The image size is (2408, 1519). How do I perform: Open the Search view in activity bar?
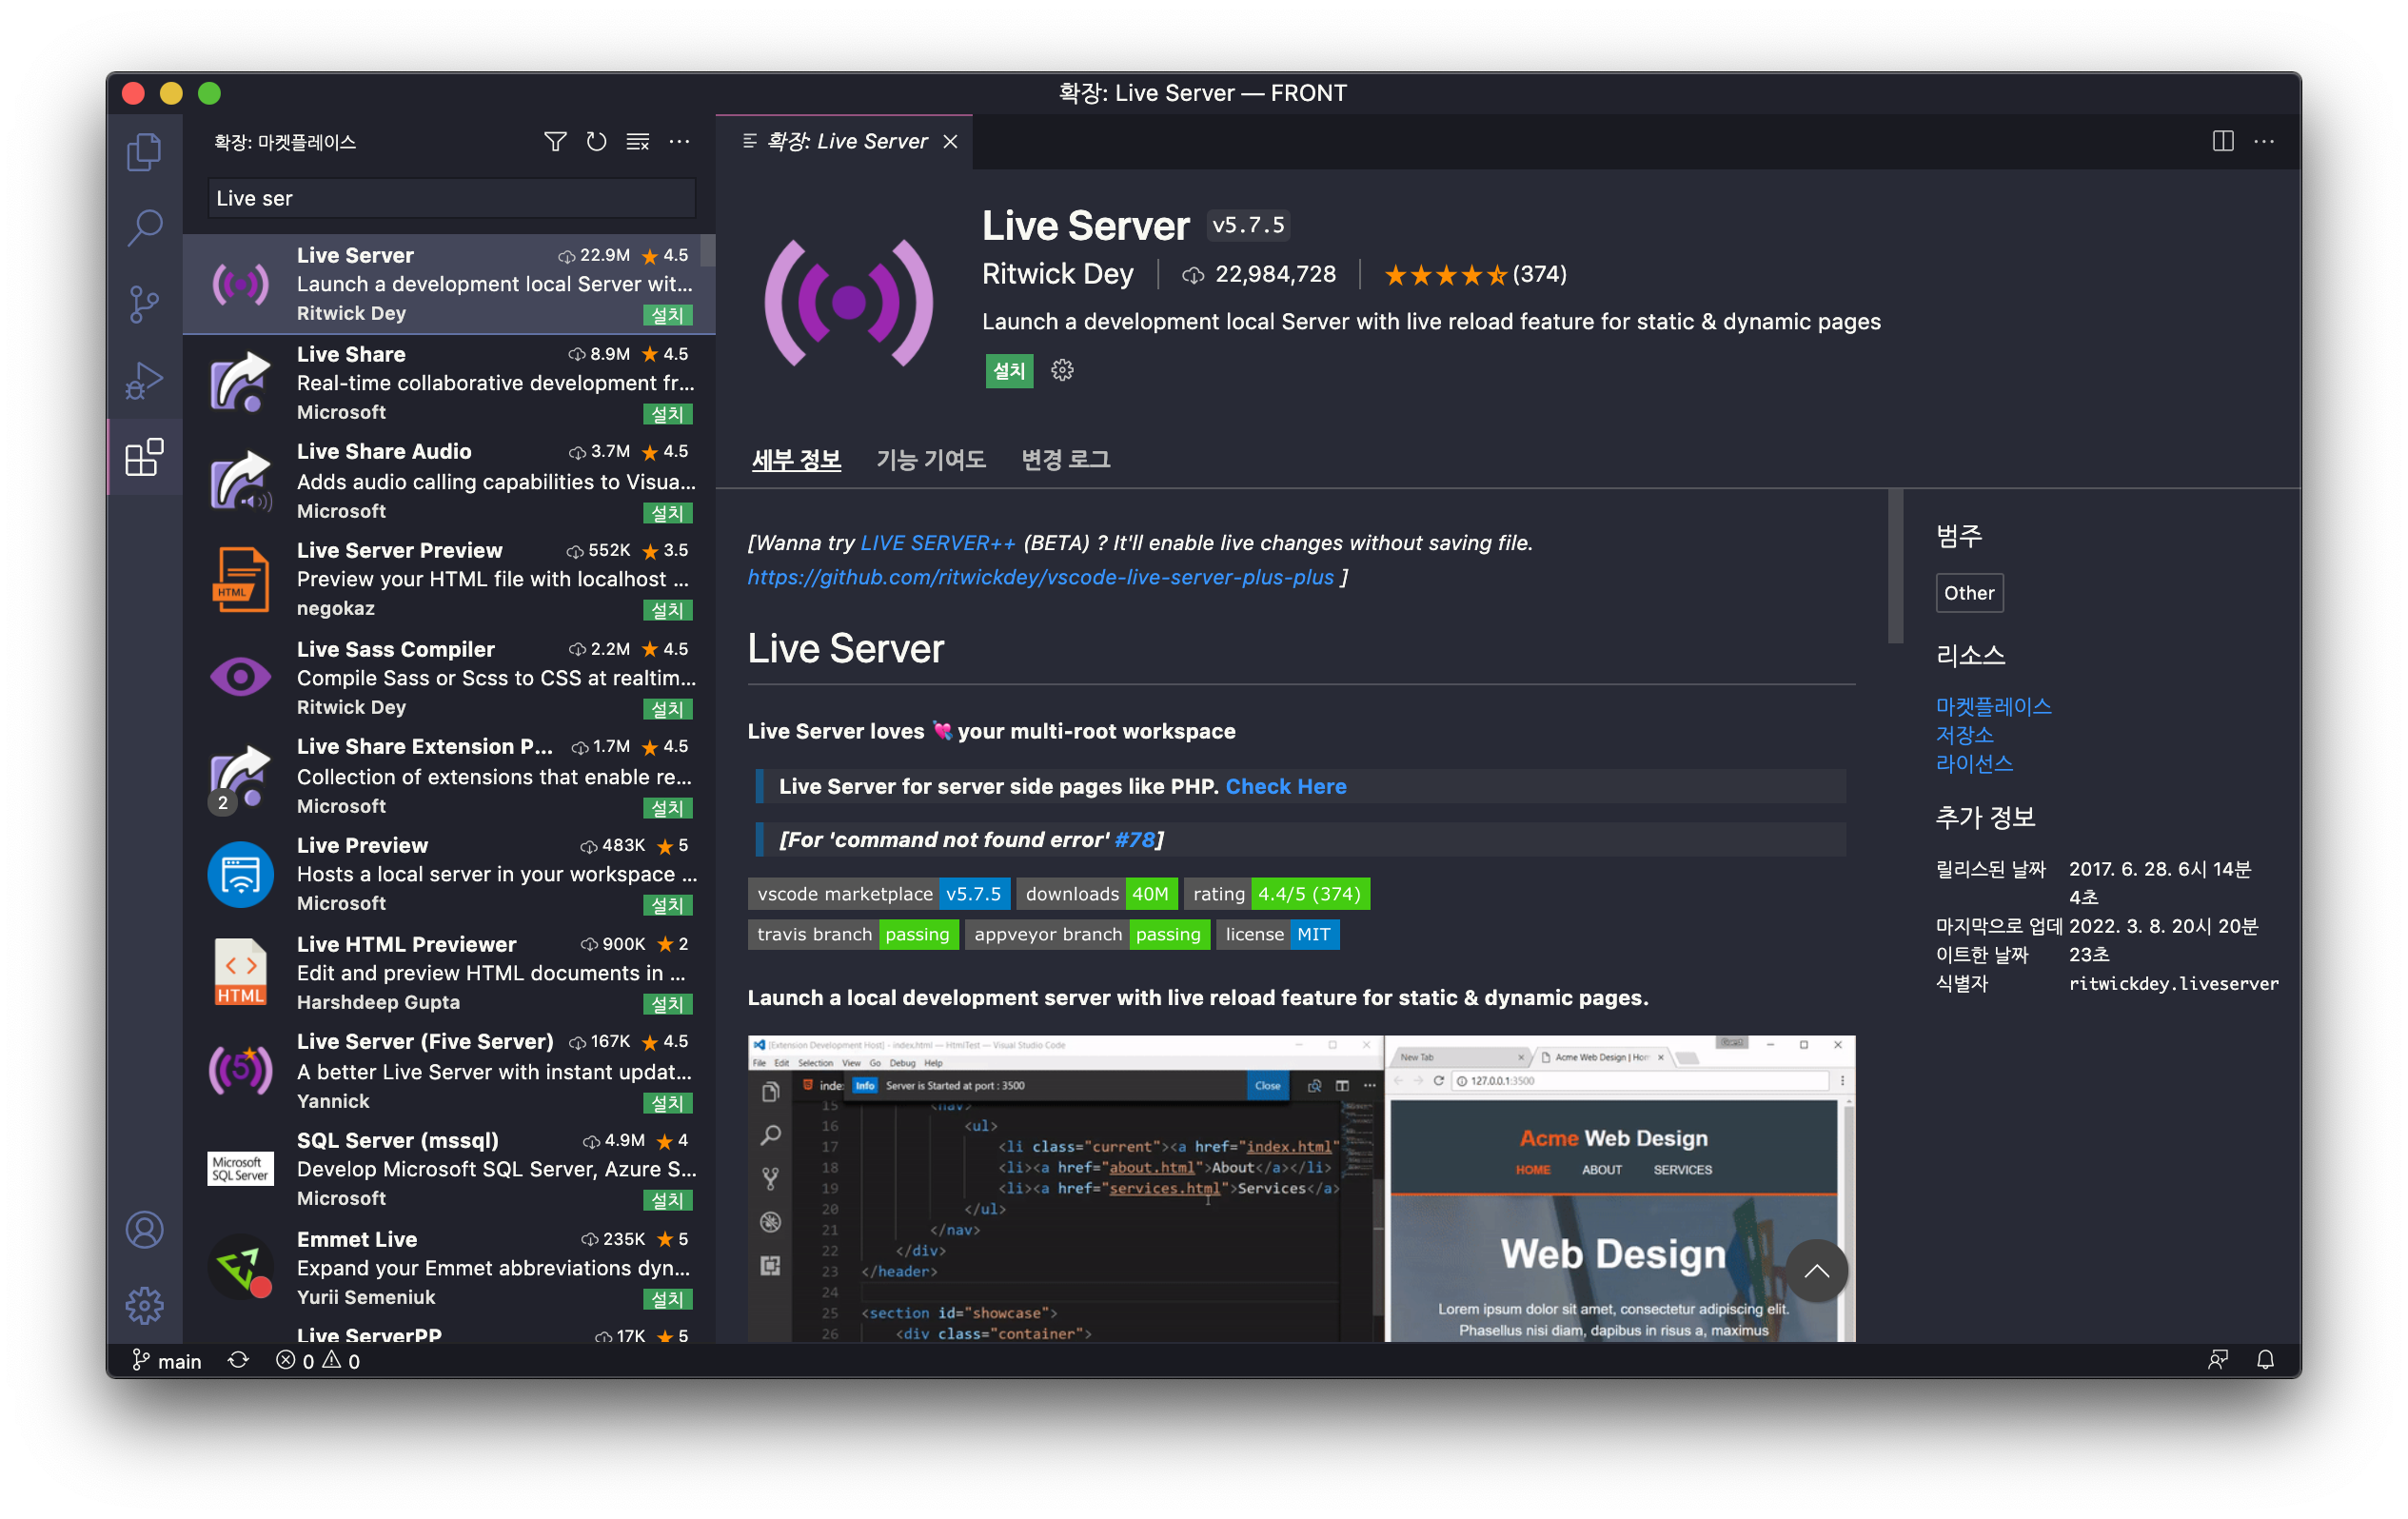[x=144, y=228]
